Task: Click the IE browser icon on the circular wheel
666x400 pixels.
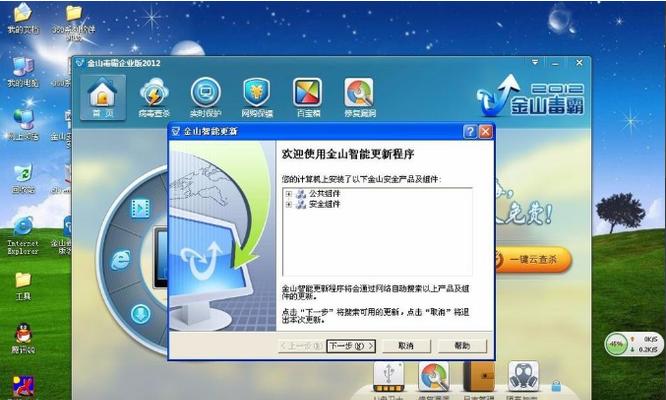Action: (x=121, y=260)
